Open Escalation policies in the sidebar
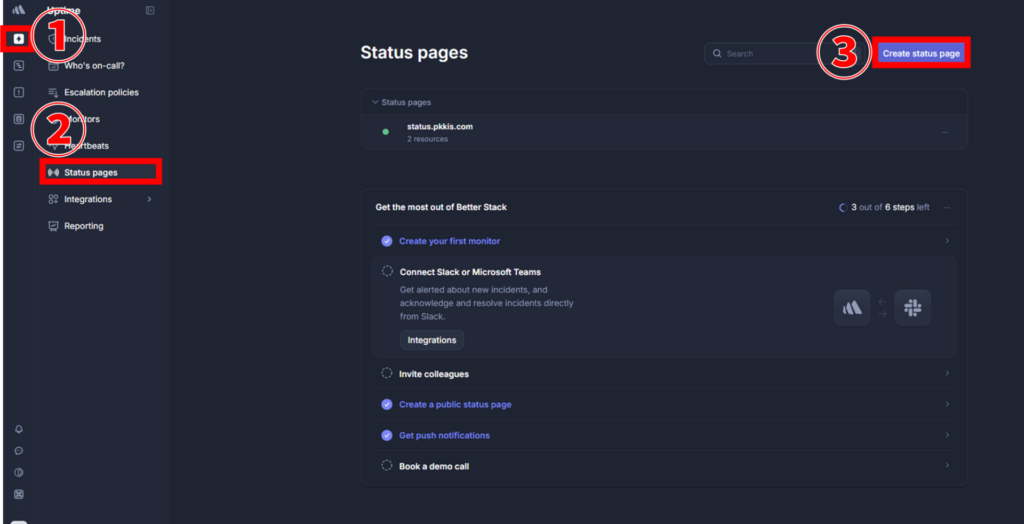The width and height of the screenshot is (1024, 524). pyautogui.click(x=100, y=93)
